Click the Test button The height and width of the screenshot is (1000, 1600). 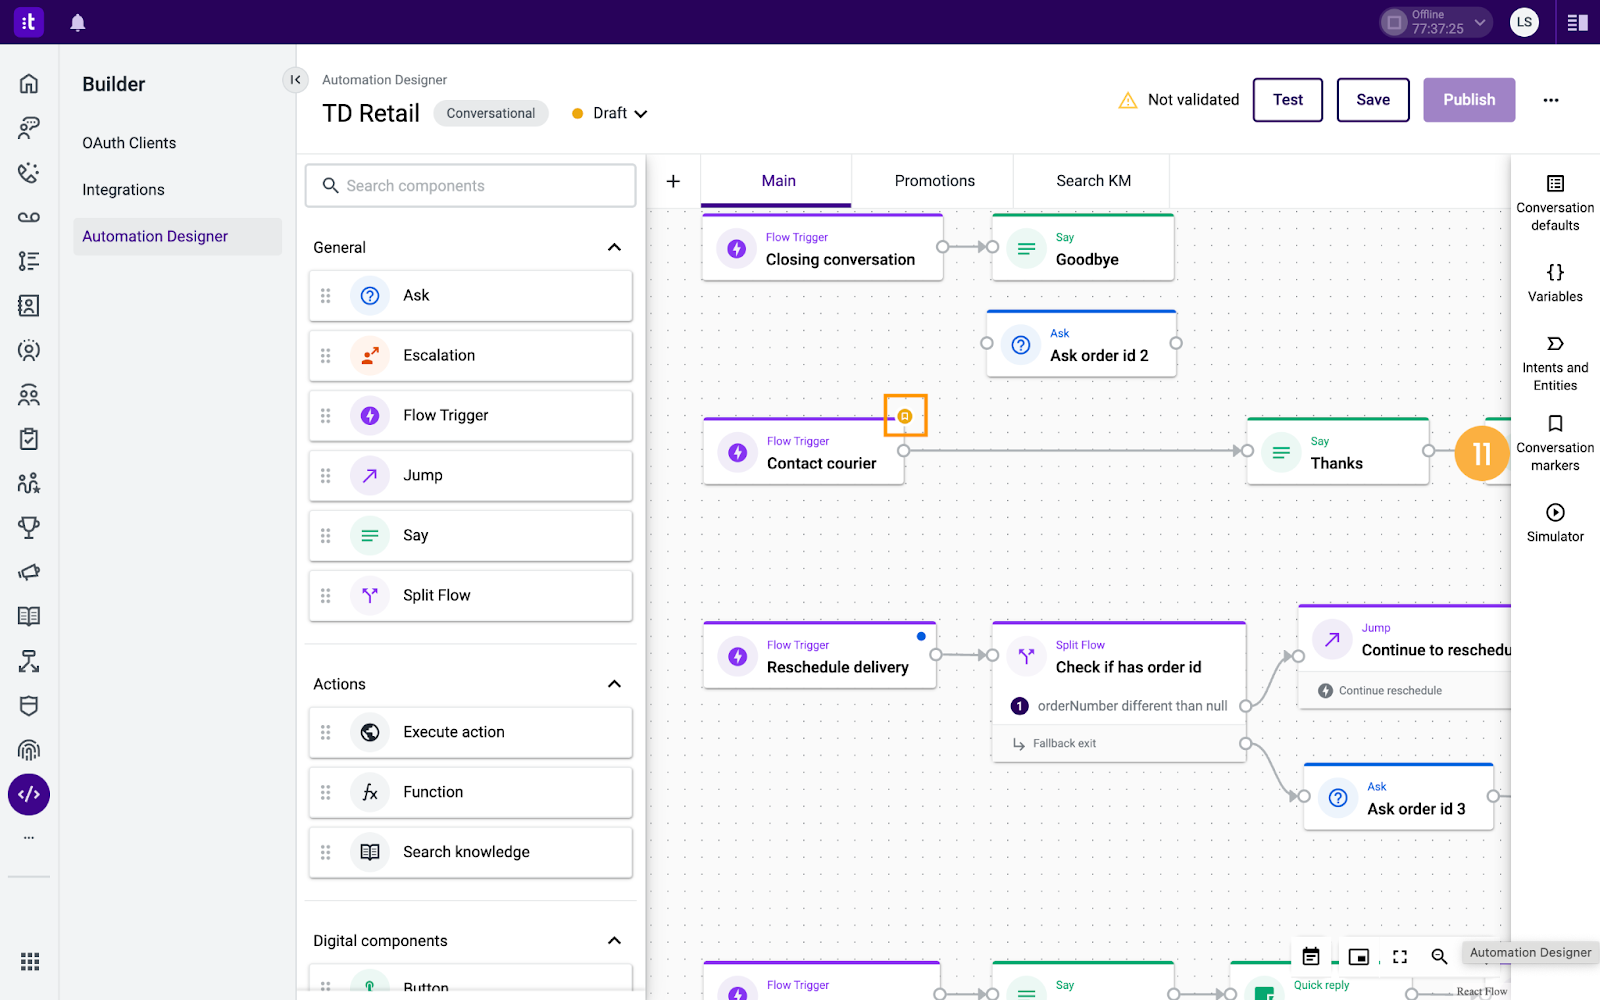[1287, 100]
